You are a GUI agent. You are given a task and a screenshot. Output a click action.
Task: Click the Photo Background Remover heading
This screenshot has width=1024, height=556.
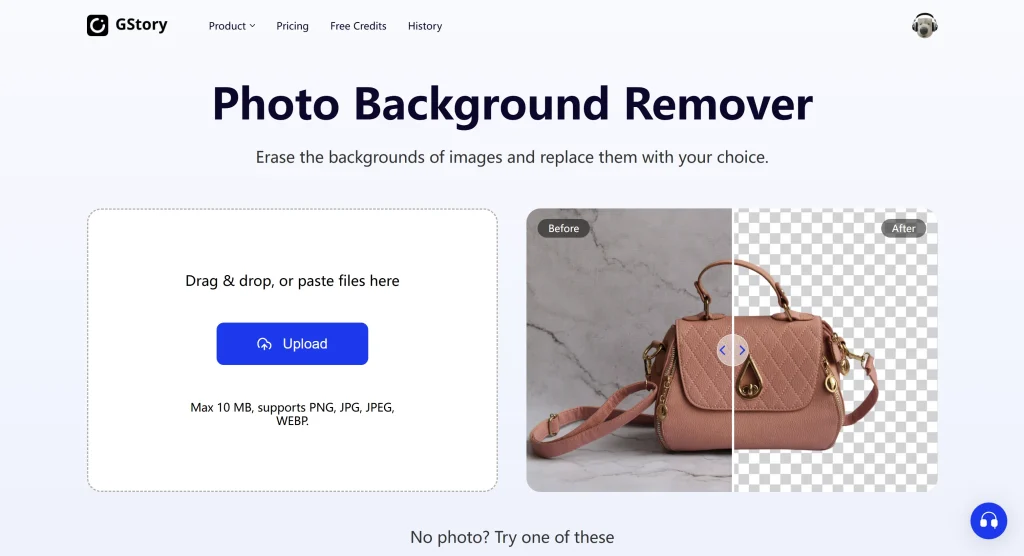[x=512, y=104]
